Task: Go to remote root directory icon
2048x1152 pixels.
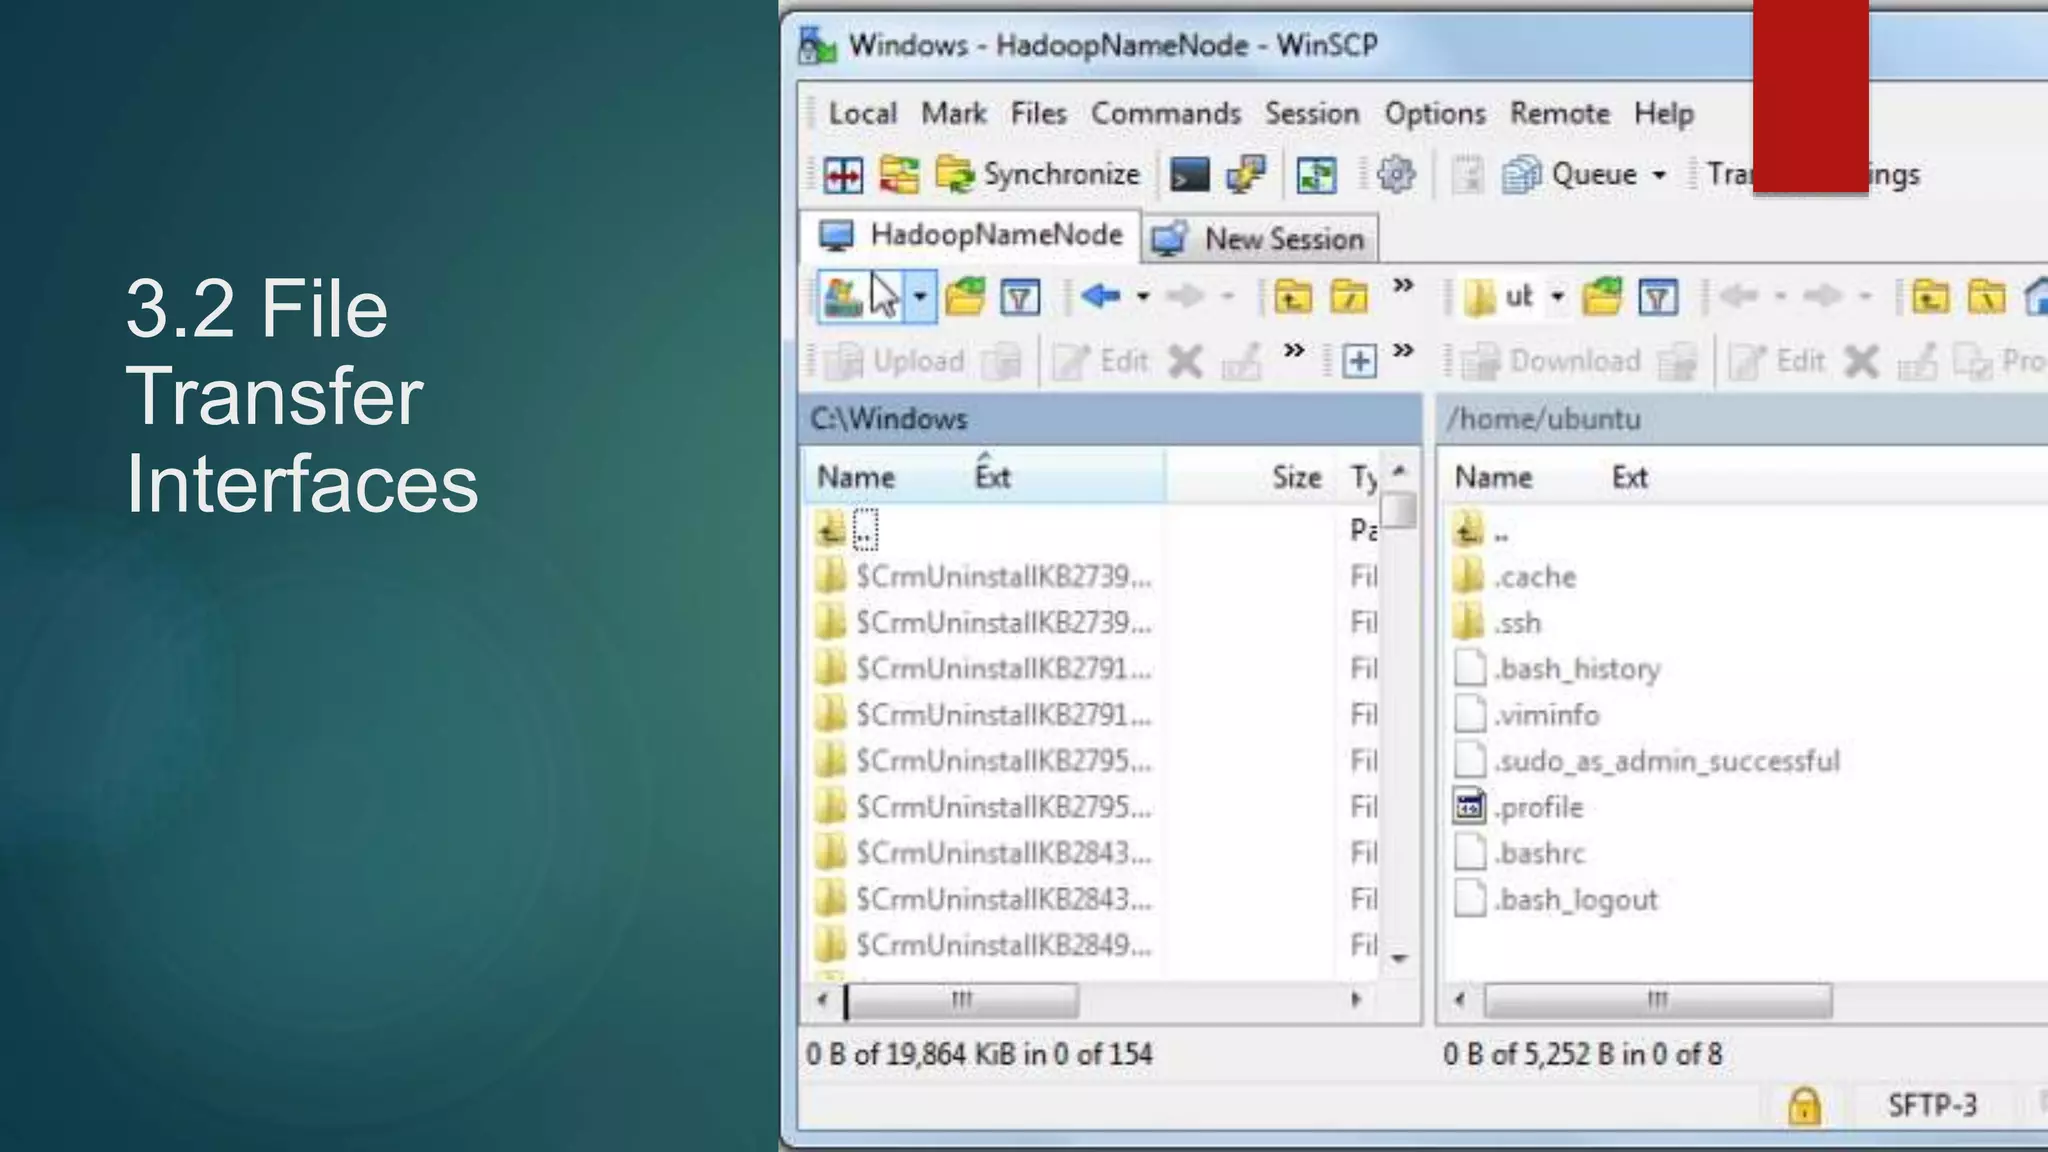Action: point(1986,297)
